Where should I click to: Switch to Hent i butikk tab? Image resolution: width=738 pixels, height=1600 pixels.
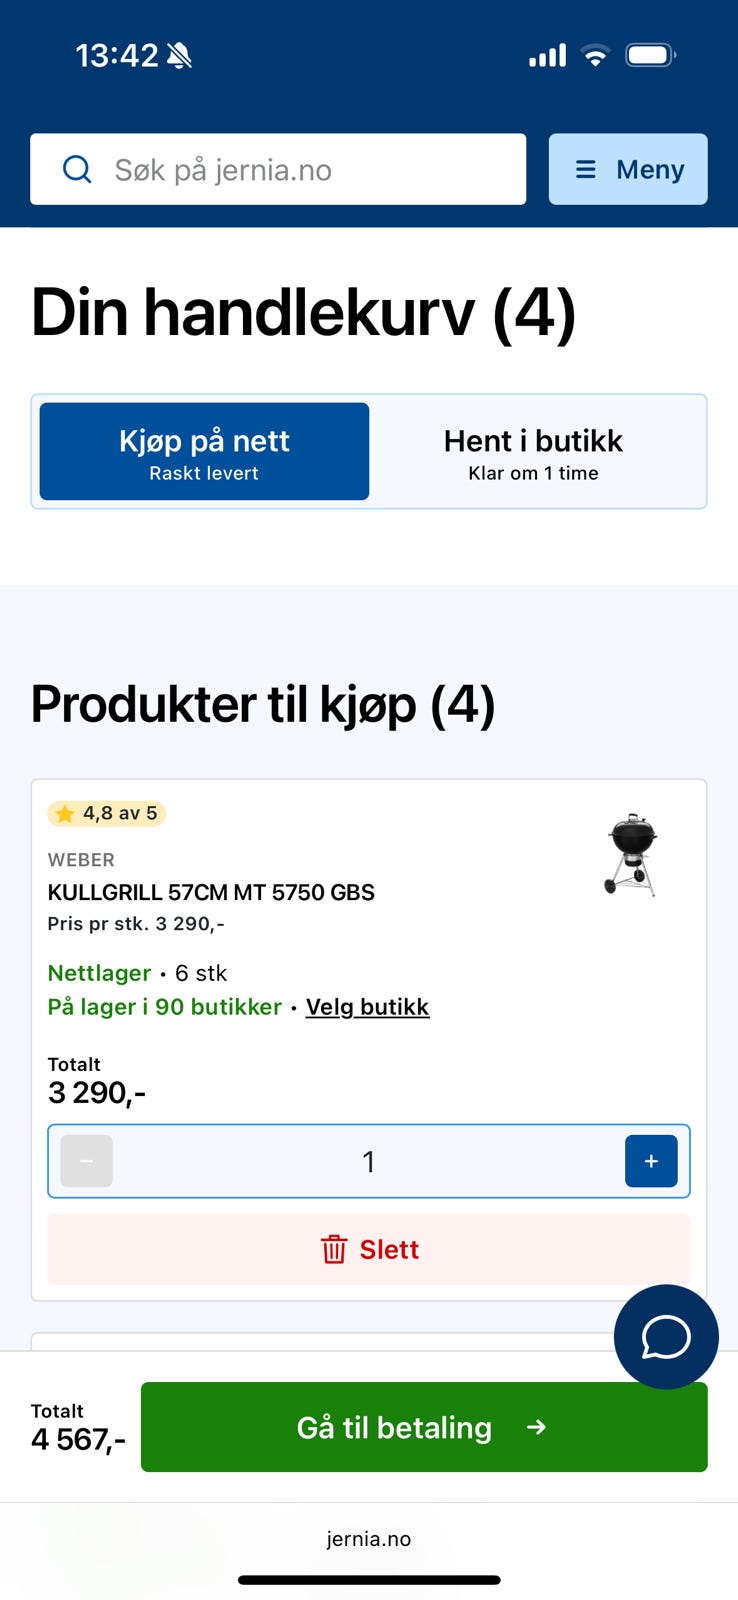(x=534, y=451)
